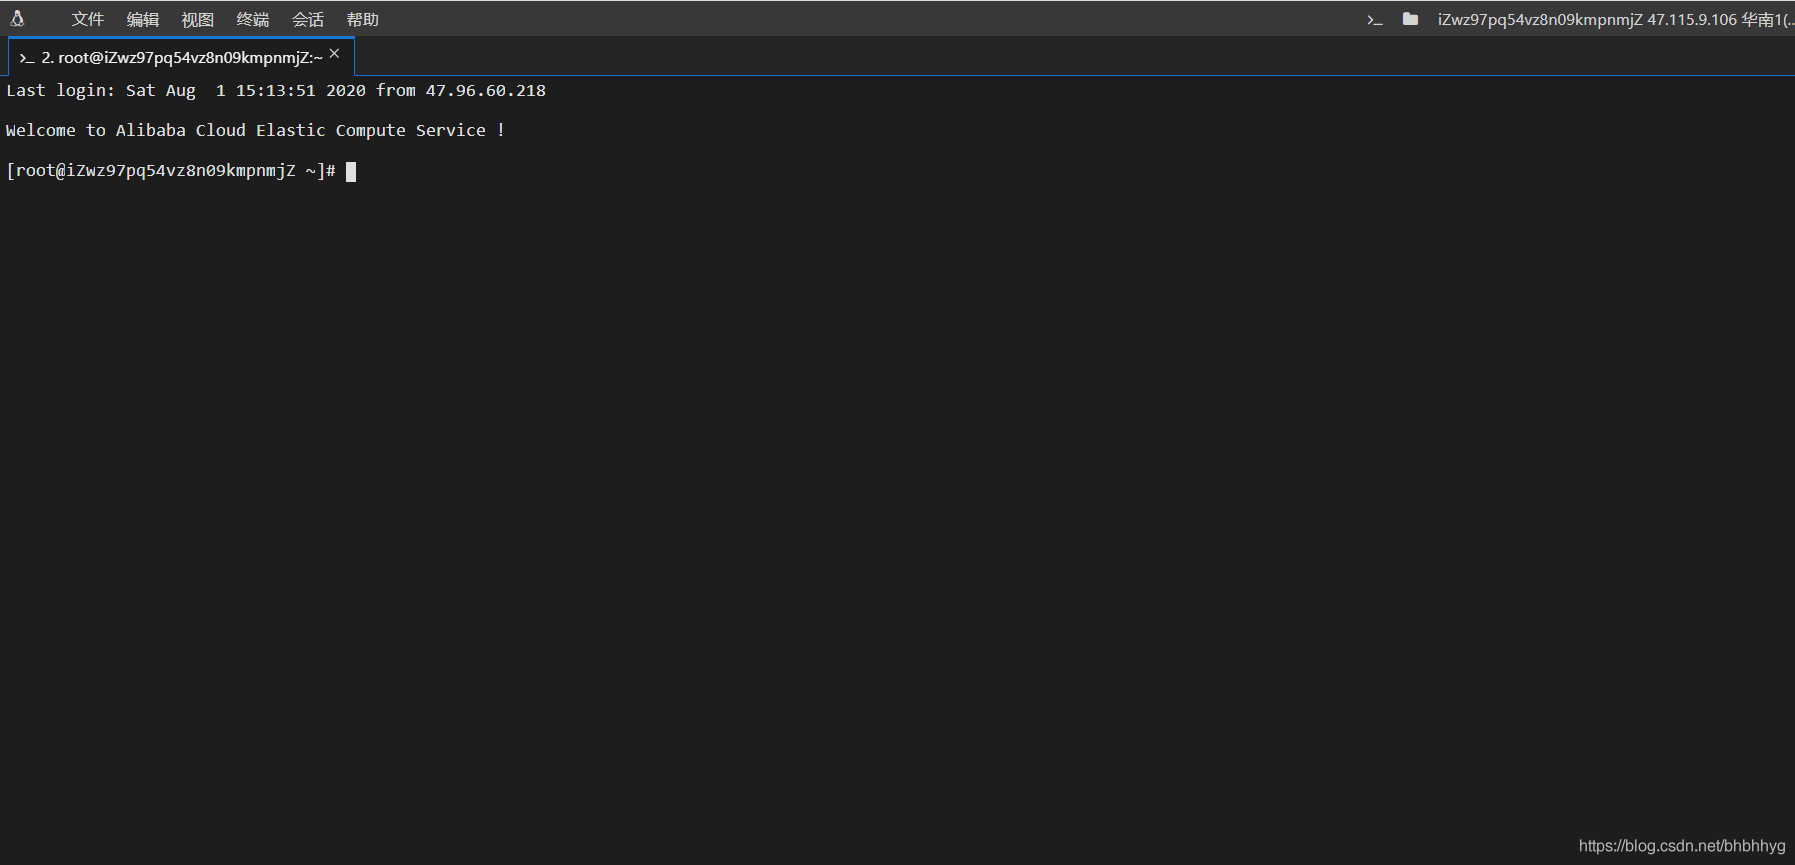Click the terminal prompt icon in the tab
The height and width of the screenshot is (865, 1795).
pos(27,58)
